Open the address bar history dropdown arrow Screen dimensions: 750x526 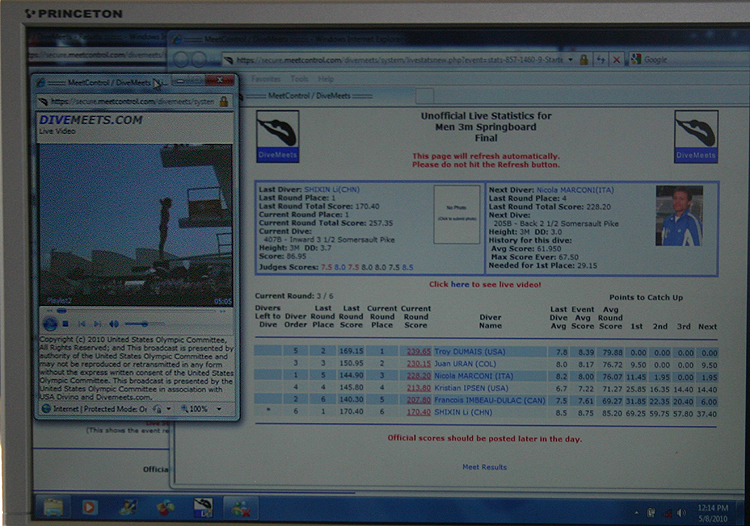[571, 60]
